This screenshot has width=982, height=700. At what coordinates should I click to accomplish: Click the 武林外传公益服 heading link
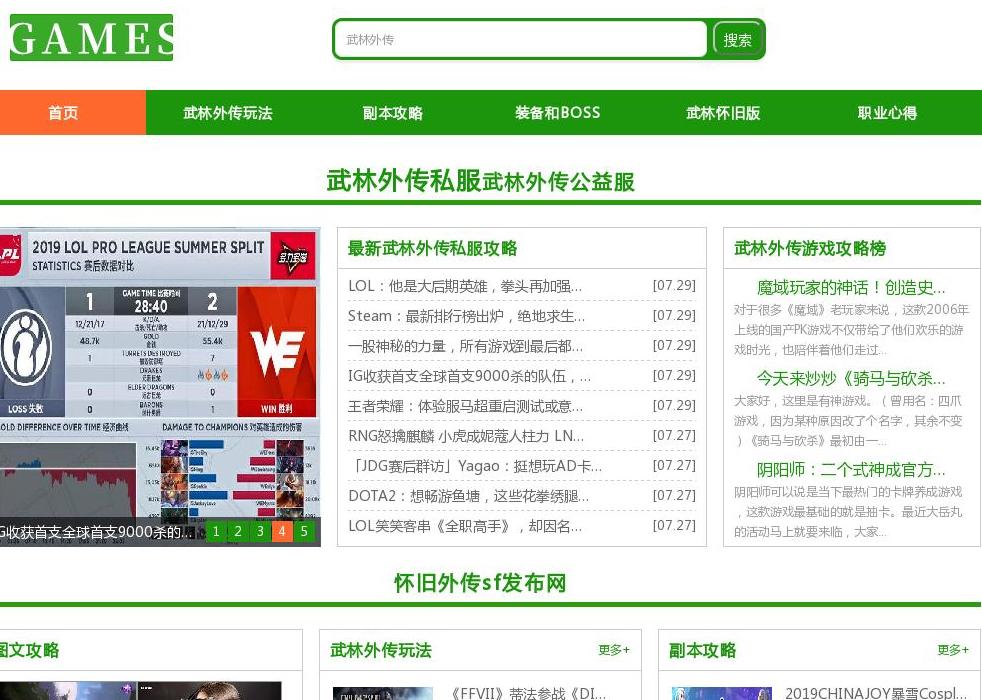tap(559, 182)
